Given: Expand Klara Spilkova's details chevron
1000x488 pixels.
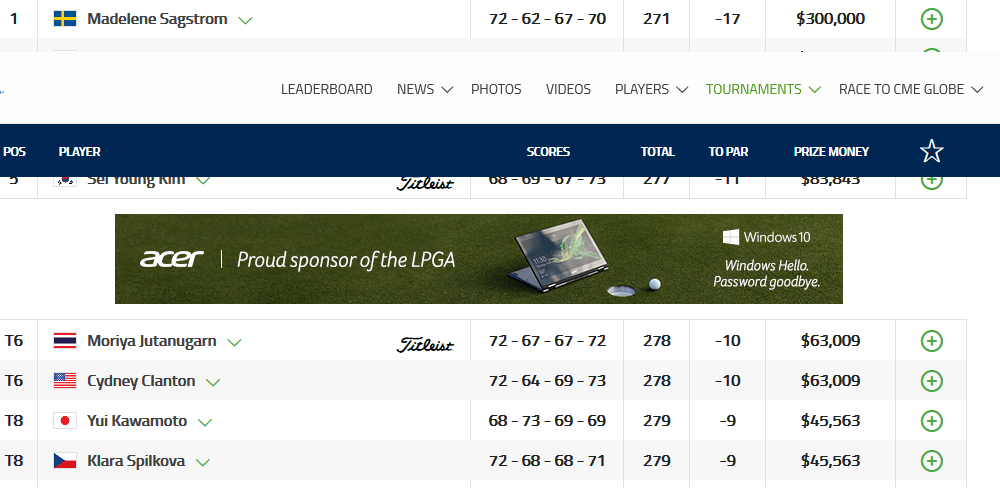Looking at the screenshot, I should click(x=203, y=462).
